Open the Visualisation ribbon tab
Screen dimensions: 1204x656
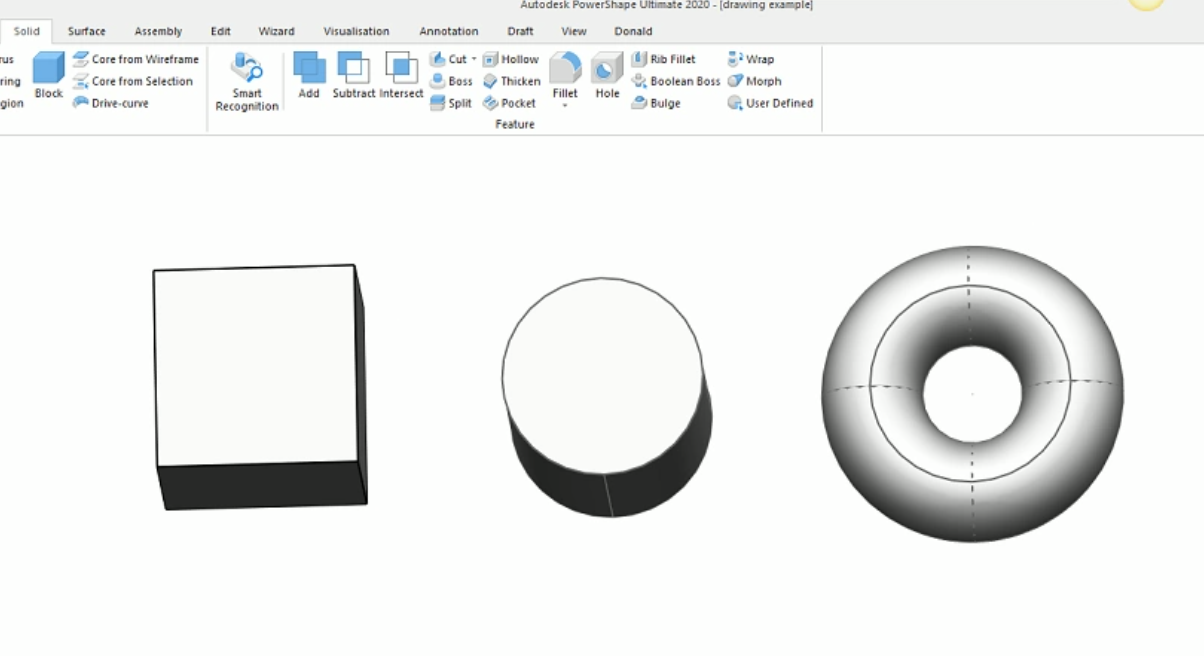pyautogui.click(x=356, y=31)
